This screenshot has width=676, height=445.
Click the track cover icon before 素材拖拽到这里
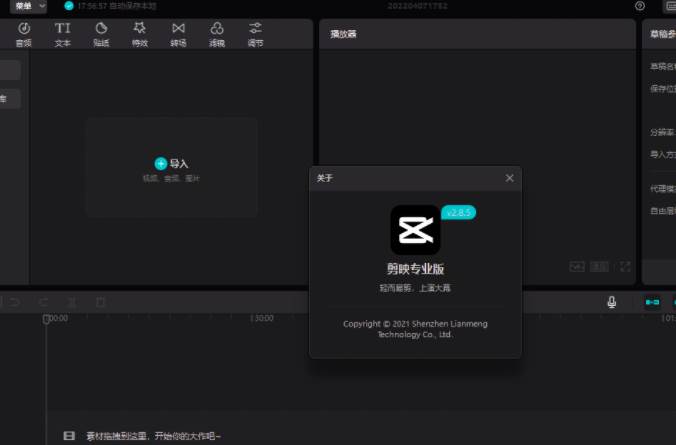pos(69,436)
